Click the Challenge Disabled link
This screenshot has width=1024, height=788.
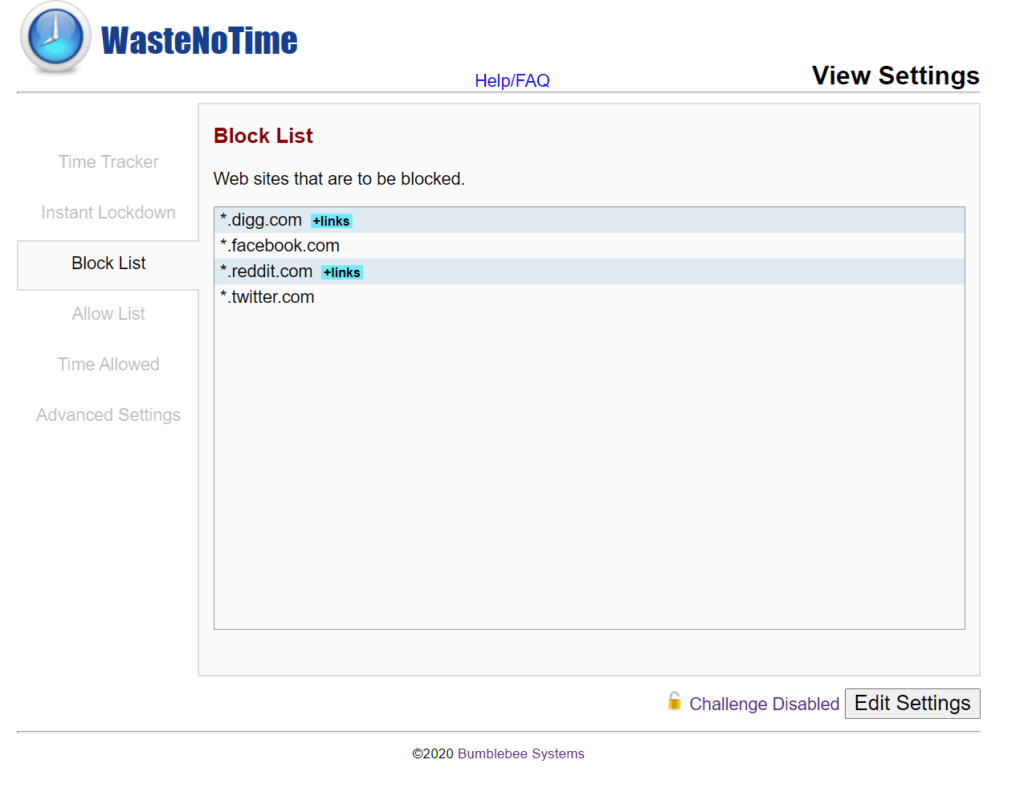coord(764,704)
